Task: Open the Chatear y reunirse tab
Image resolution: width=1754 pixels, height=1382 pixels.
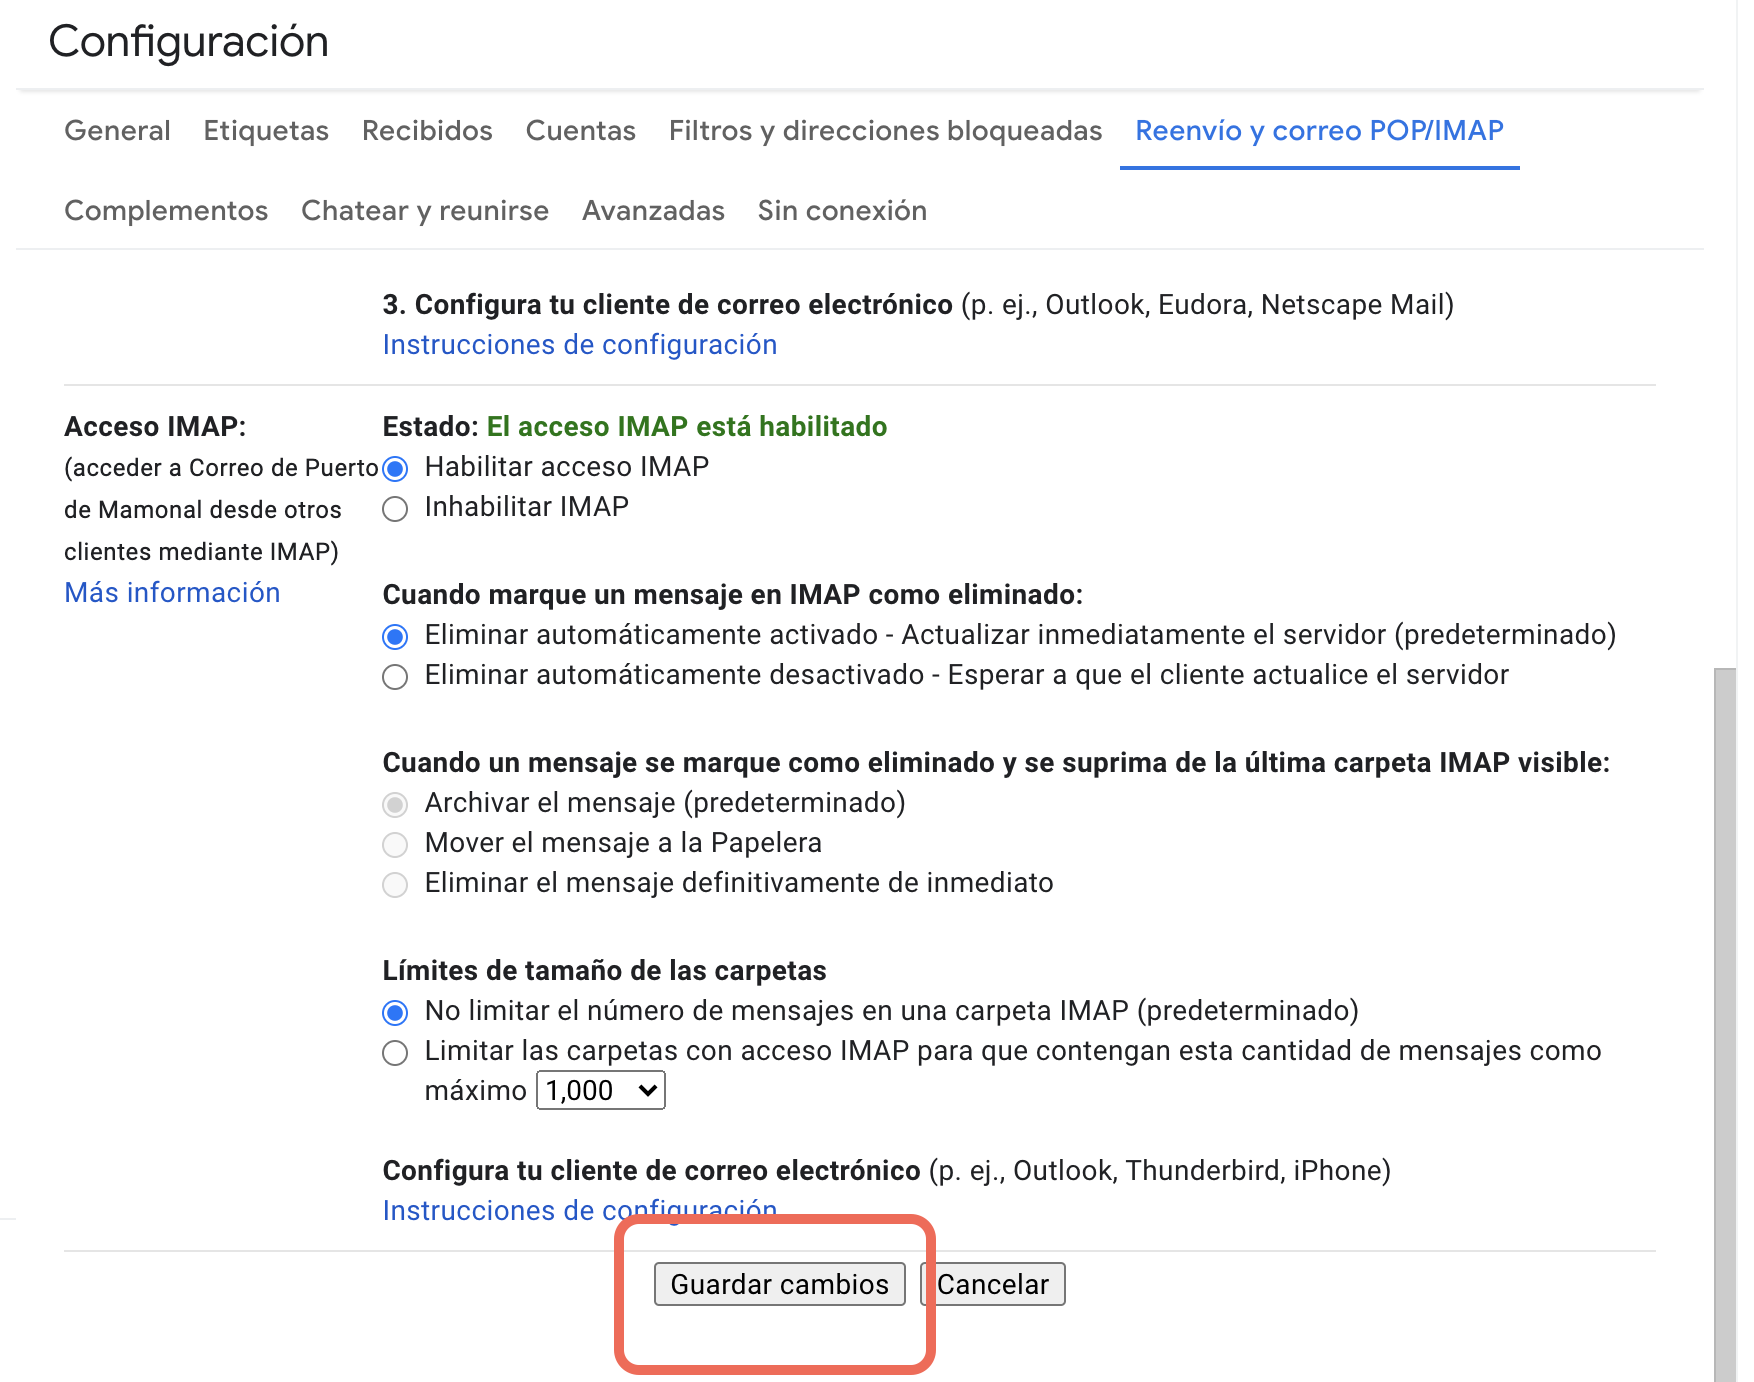Action: coord(425,211)
